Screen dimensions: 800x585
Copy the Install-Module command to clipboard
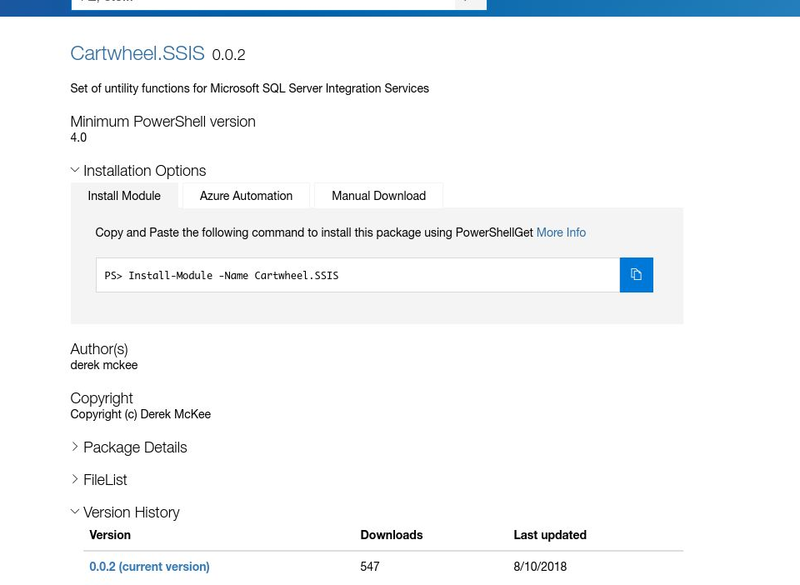click(x=636, y=275)
